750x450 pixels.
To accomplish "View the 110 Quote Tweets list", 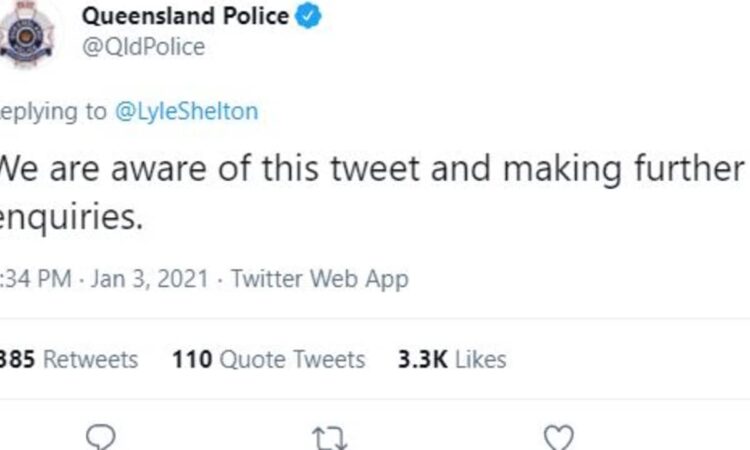I will click(x=268, y=359).
